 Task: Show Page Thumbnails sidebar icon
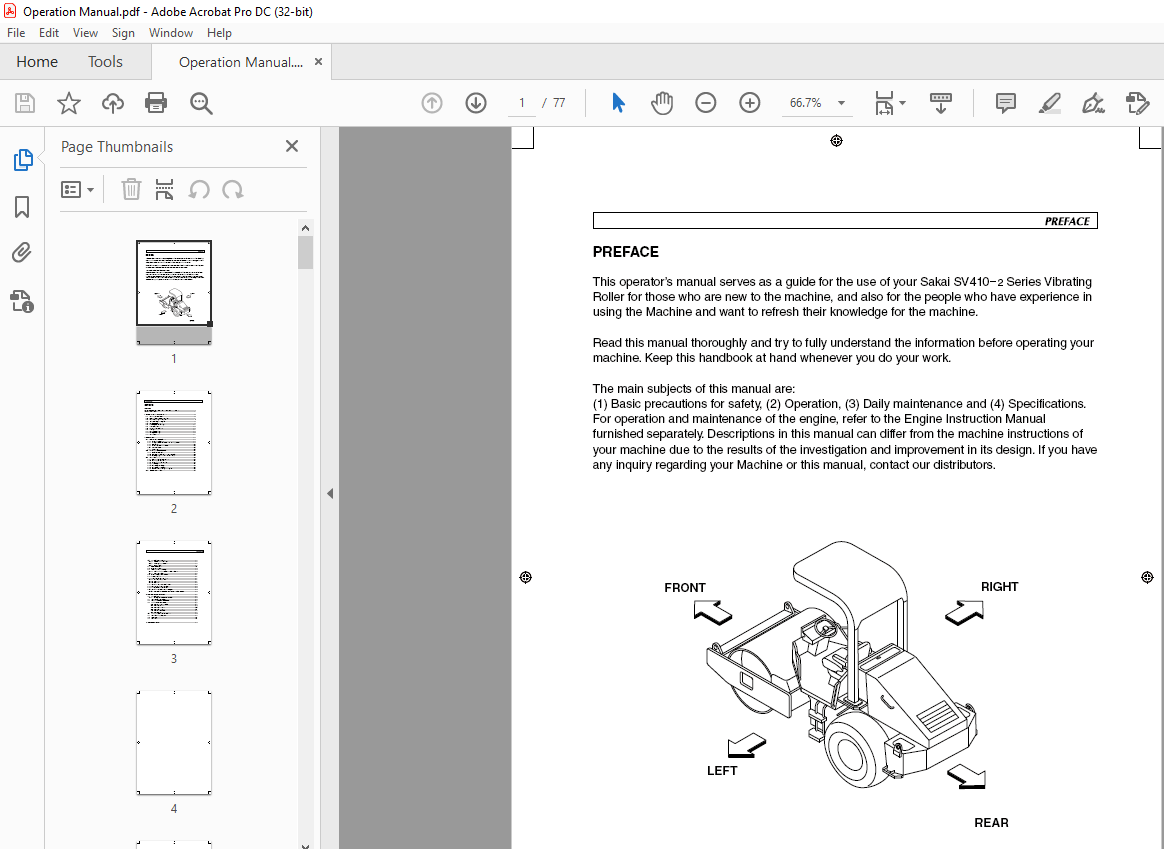[x=22, y=160]
